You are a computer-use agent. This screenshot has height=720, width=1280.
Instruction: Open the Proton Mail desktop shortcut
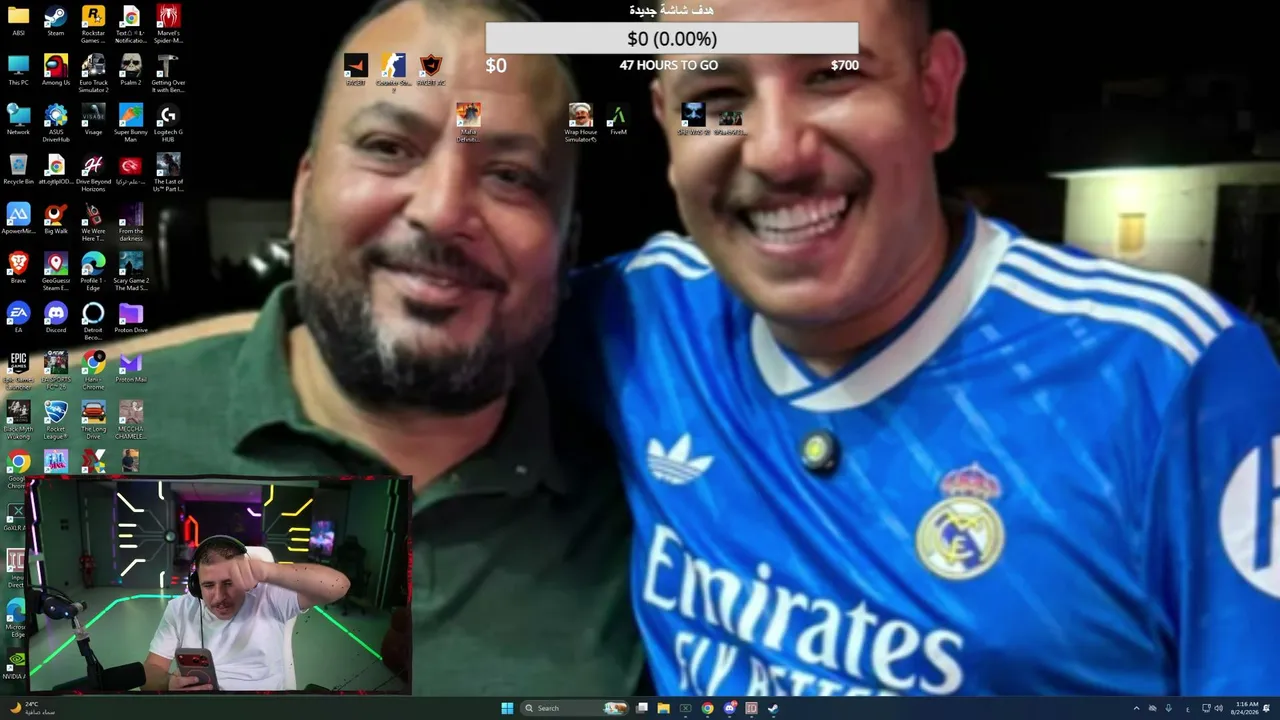pos(131,367)
